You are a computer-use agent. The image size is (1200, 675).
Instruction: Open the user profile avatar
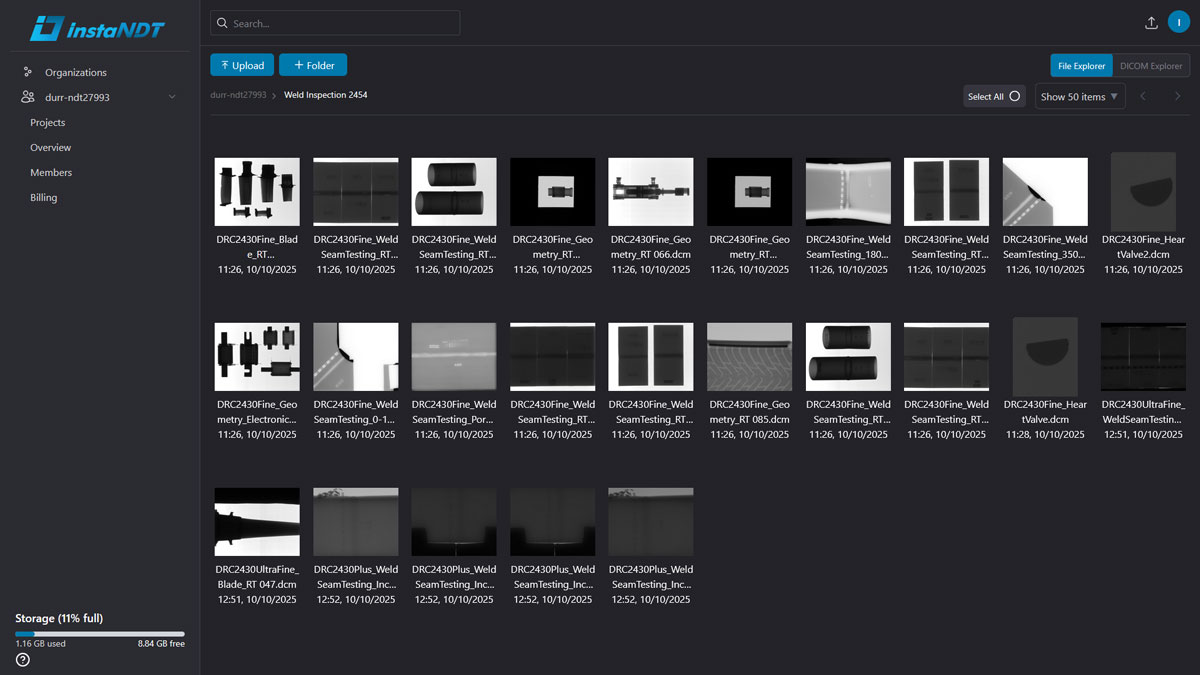[1178, 23]
